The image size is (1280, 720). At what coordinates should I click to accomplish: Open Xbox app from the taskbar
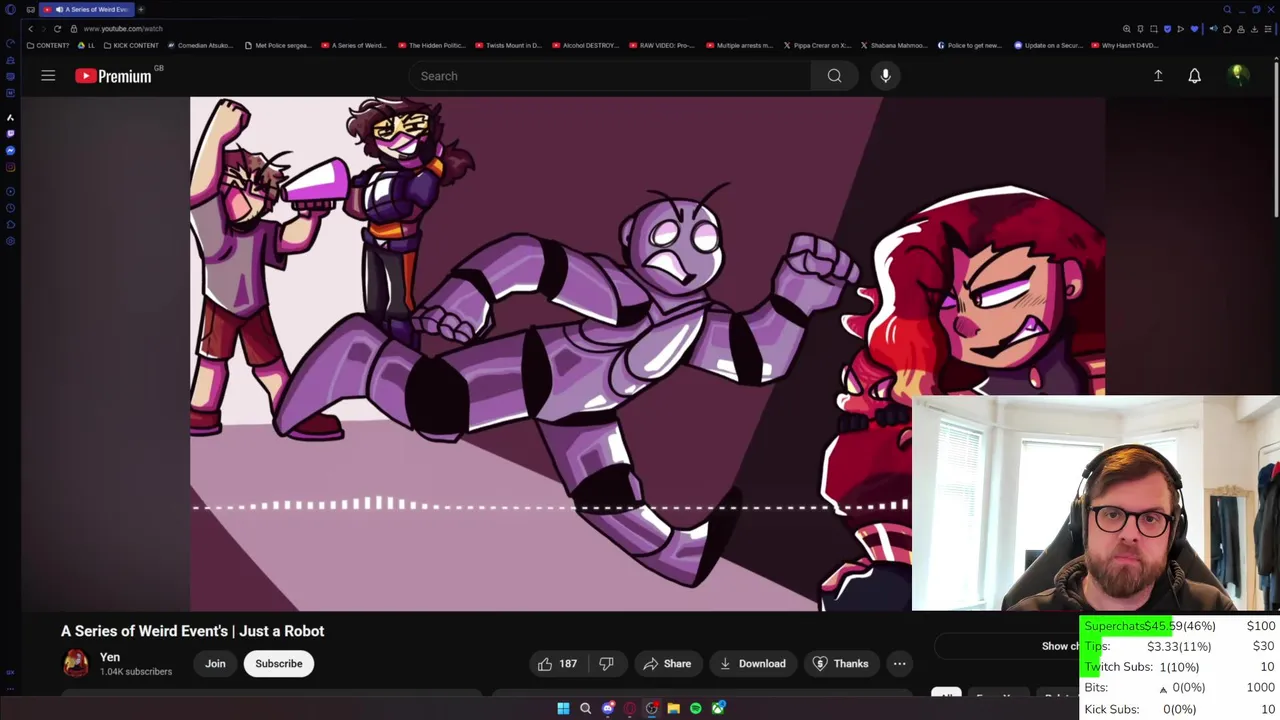[x=718, y=708]
